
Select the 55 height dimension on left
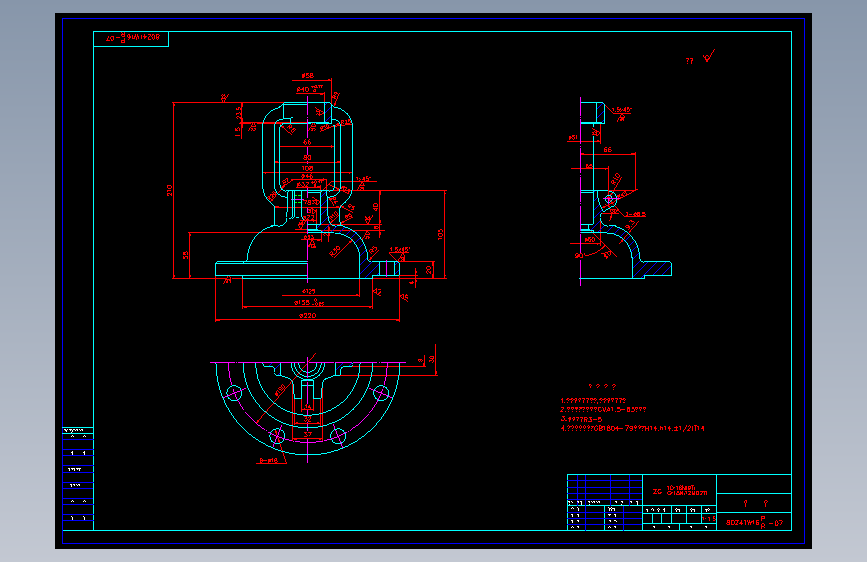[185, 255]
